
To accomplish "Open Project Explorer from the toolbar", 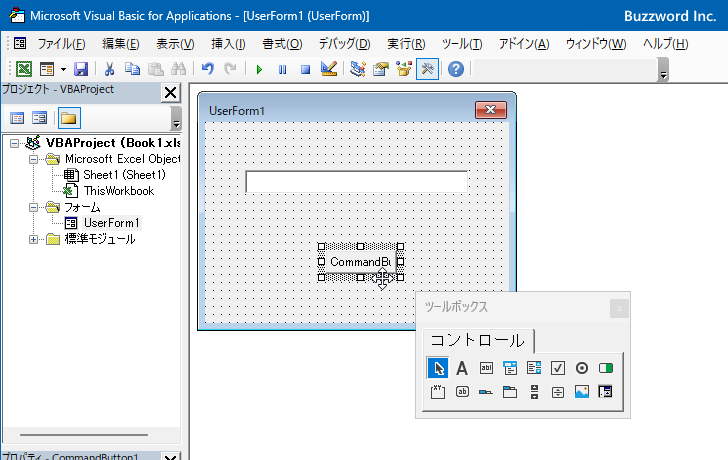I will coord(358,69).
